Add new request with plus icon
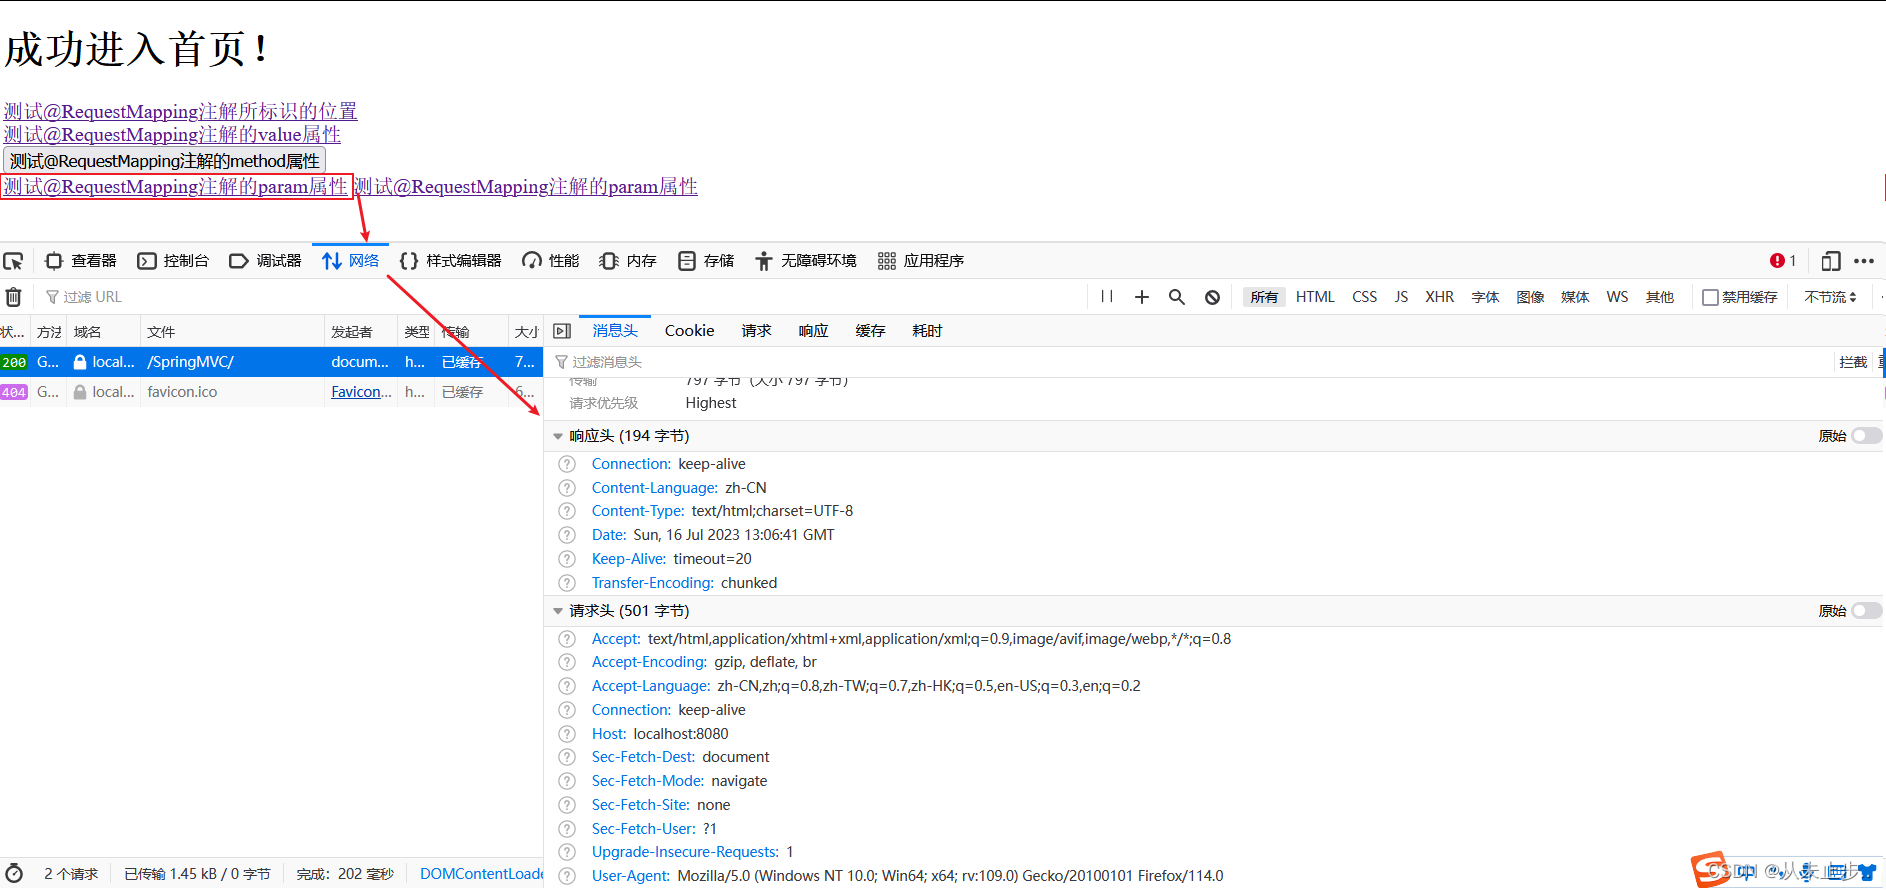The image size is (1886, 891). (1142, 297)
